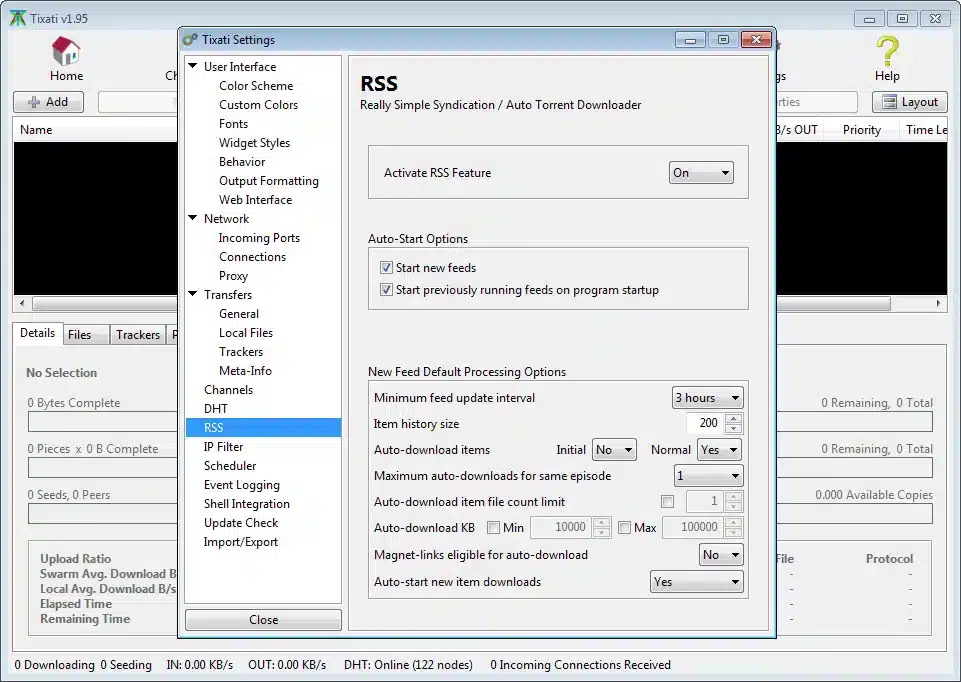Click Tixati v1.95 main window logo icon
The width and height of the screenshot is (961, 682).
(18, 18)
